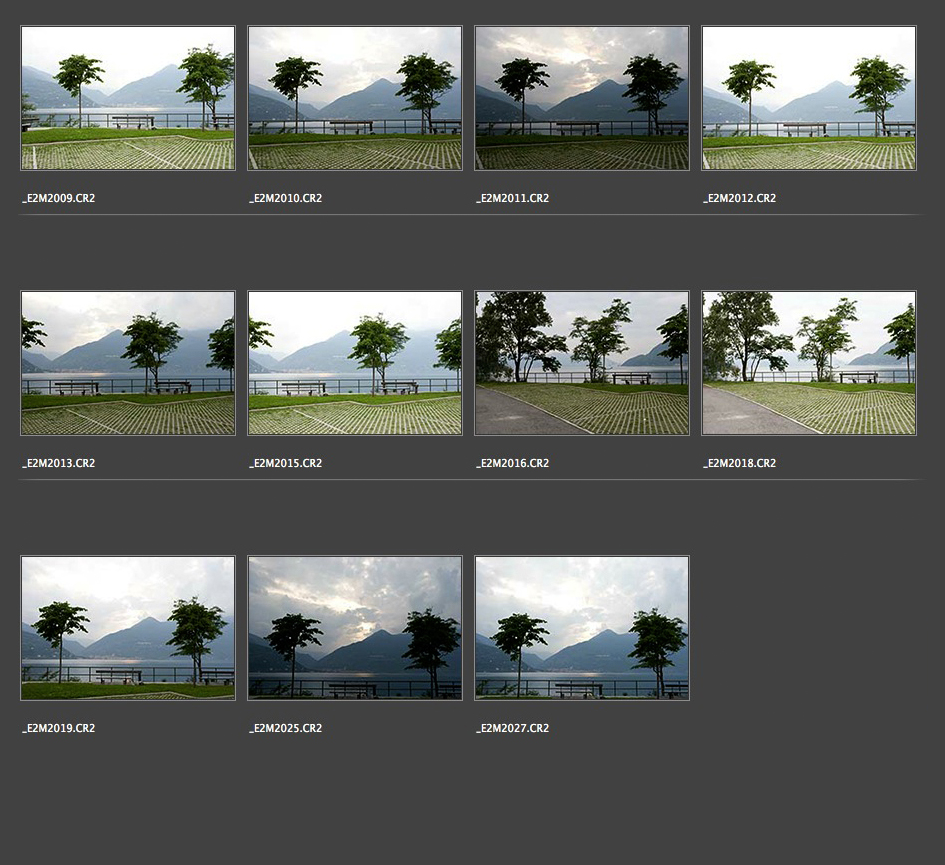Image resolution: width=945 pixels, height=865 pixels.
Task: Select the filename text _E2M2011.CR2
Action: tap(513, 198)
